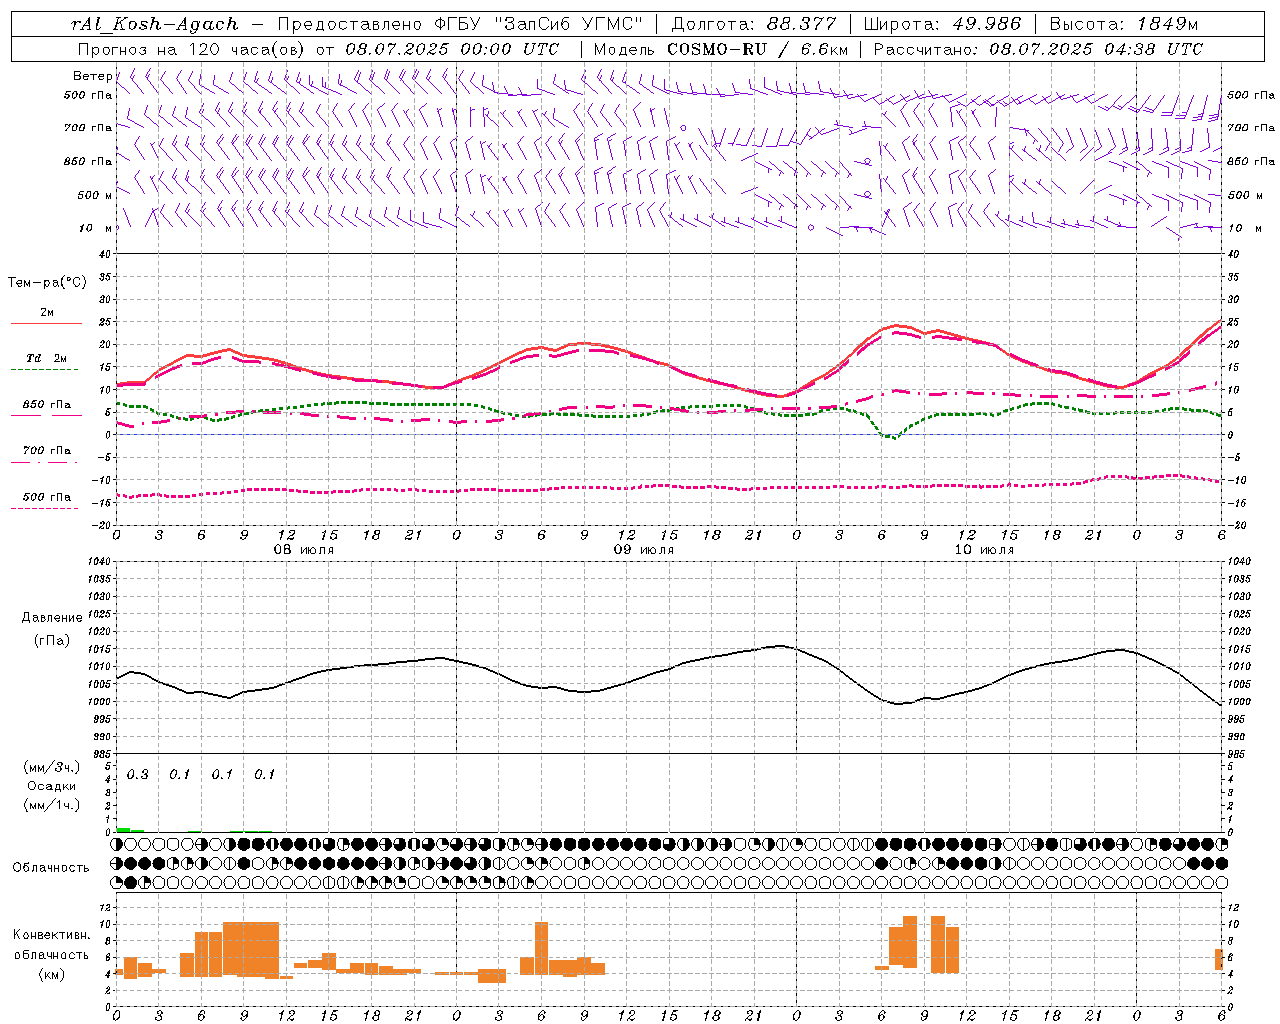Click the Облачность cloud cover label

coord(51,868)
